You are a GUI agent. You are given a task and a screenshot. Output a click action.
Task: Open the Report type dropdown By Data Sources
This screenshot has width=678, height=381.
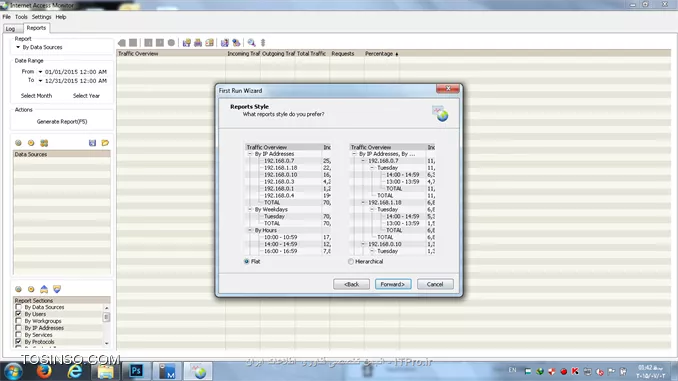coord(18,47)
